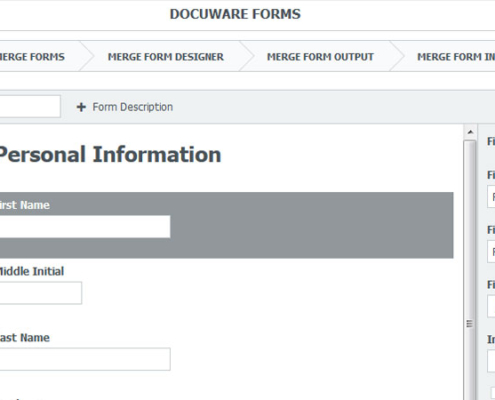The width and height of the screenshot is (495, 400).
Task: Click the Middle Initial label
Action: (x=32, y=271)
